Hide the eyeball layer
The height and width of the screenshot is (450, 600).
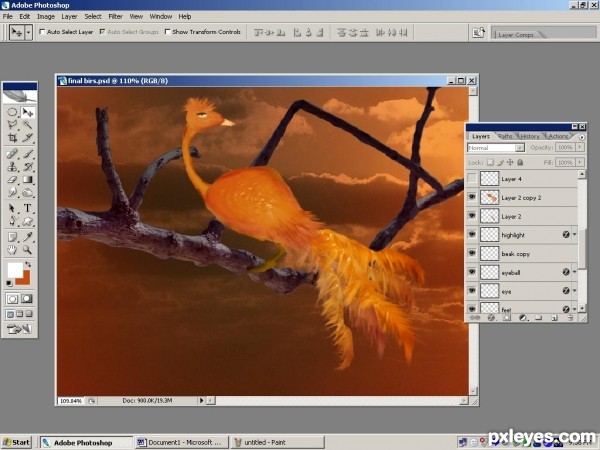click(472, 272)
